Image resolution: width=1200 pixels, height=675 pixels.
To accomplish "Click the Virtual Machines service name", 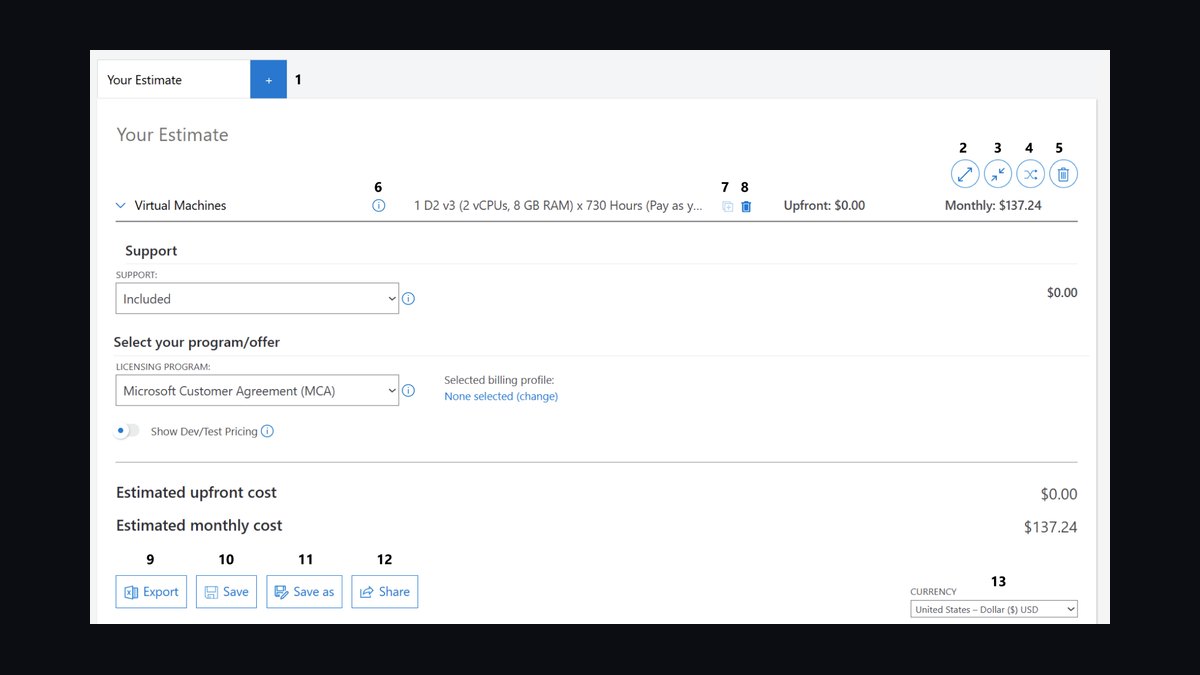I will (x=181, y=205).
